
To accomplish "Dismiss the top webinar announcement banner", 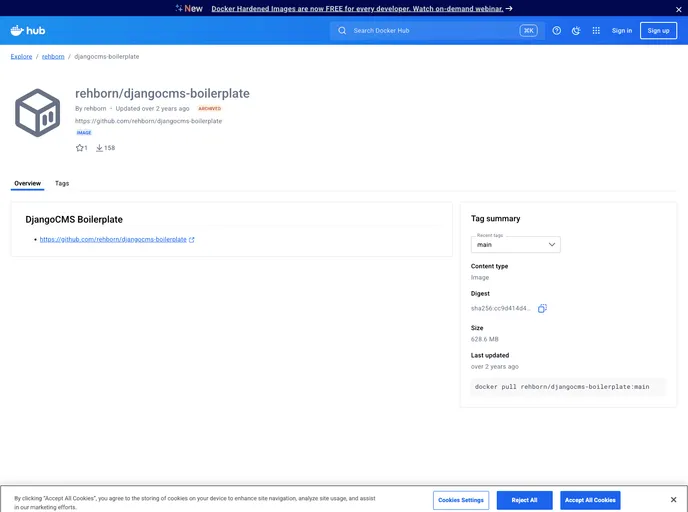I will point(679,8).
